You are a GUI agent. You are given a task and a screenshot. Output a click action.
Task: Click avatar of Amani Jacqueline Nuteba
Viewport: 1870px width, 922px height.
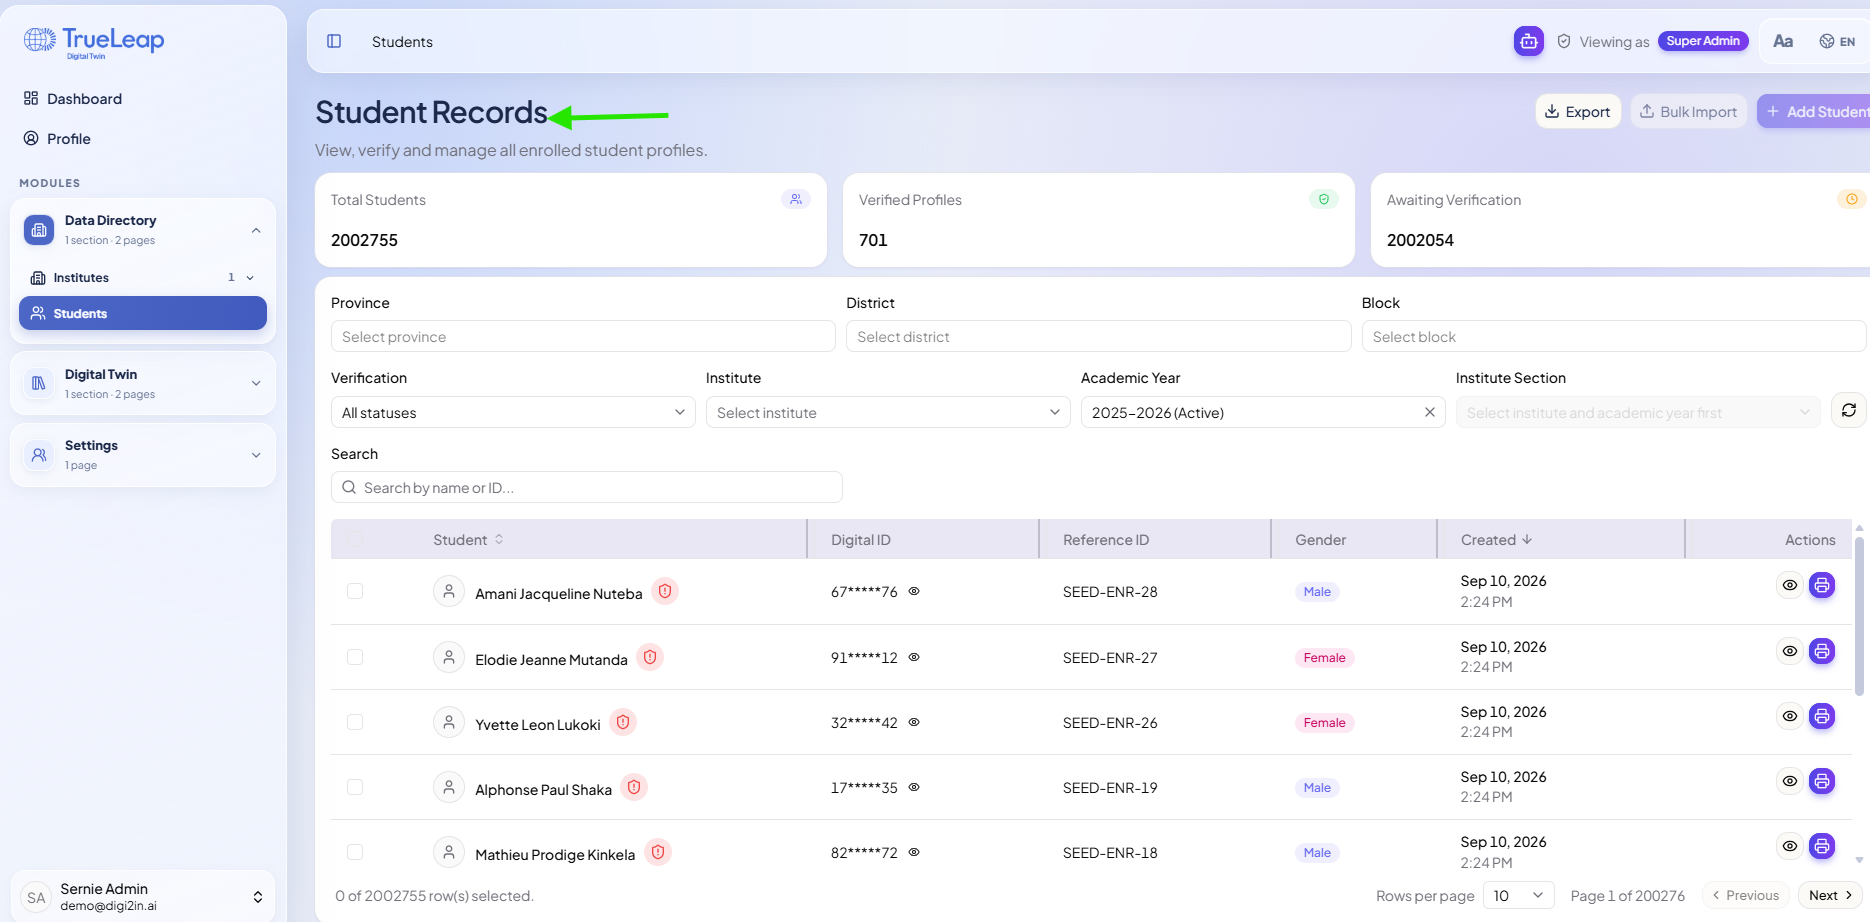click(449, 591)
